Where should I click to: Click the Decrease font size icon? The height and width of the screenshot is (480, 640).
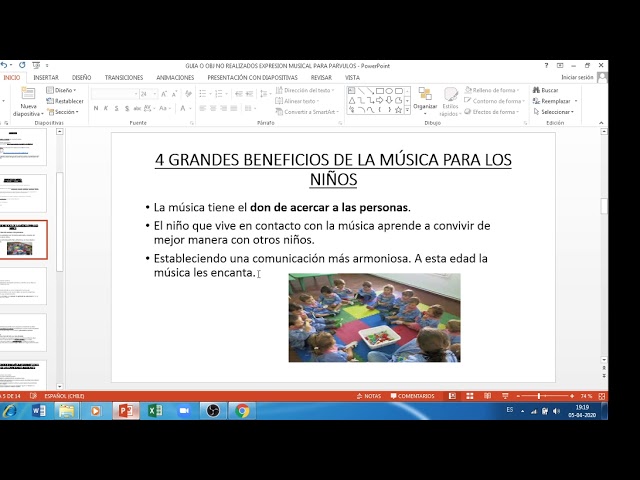pos(174,94)
